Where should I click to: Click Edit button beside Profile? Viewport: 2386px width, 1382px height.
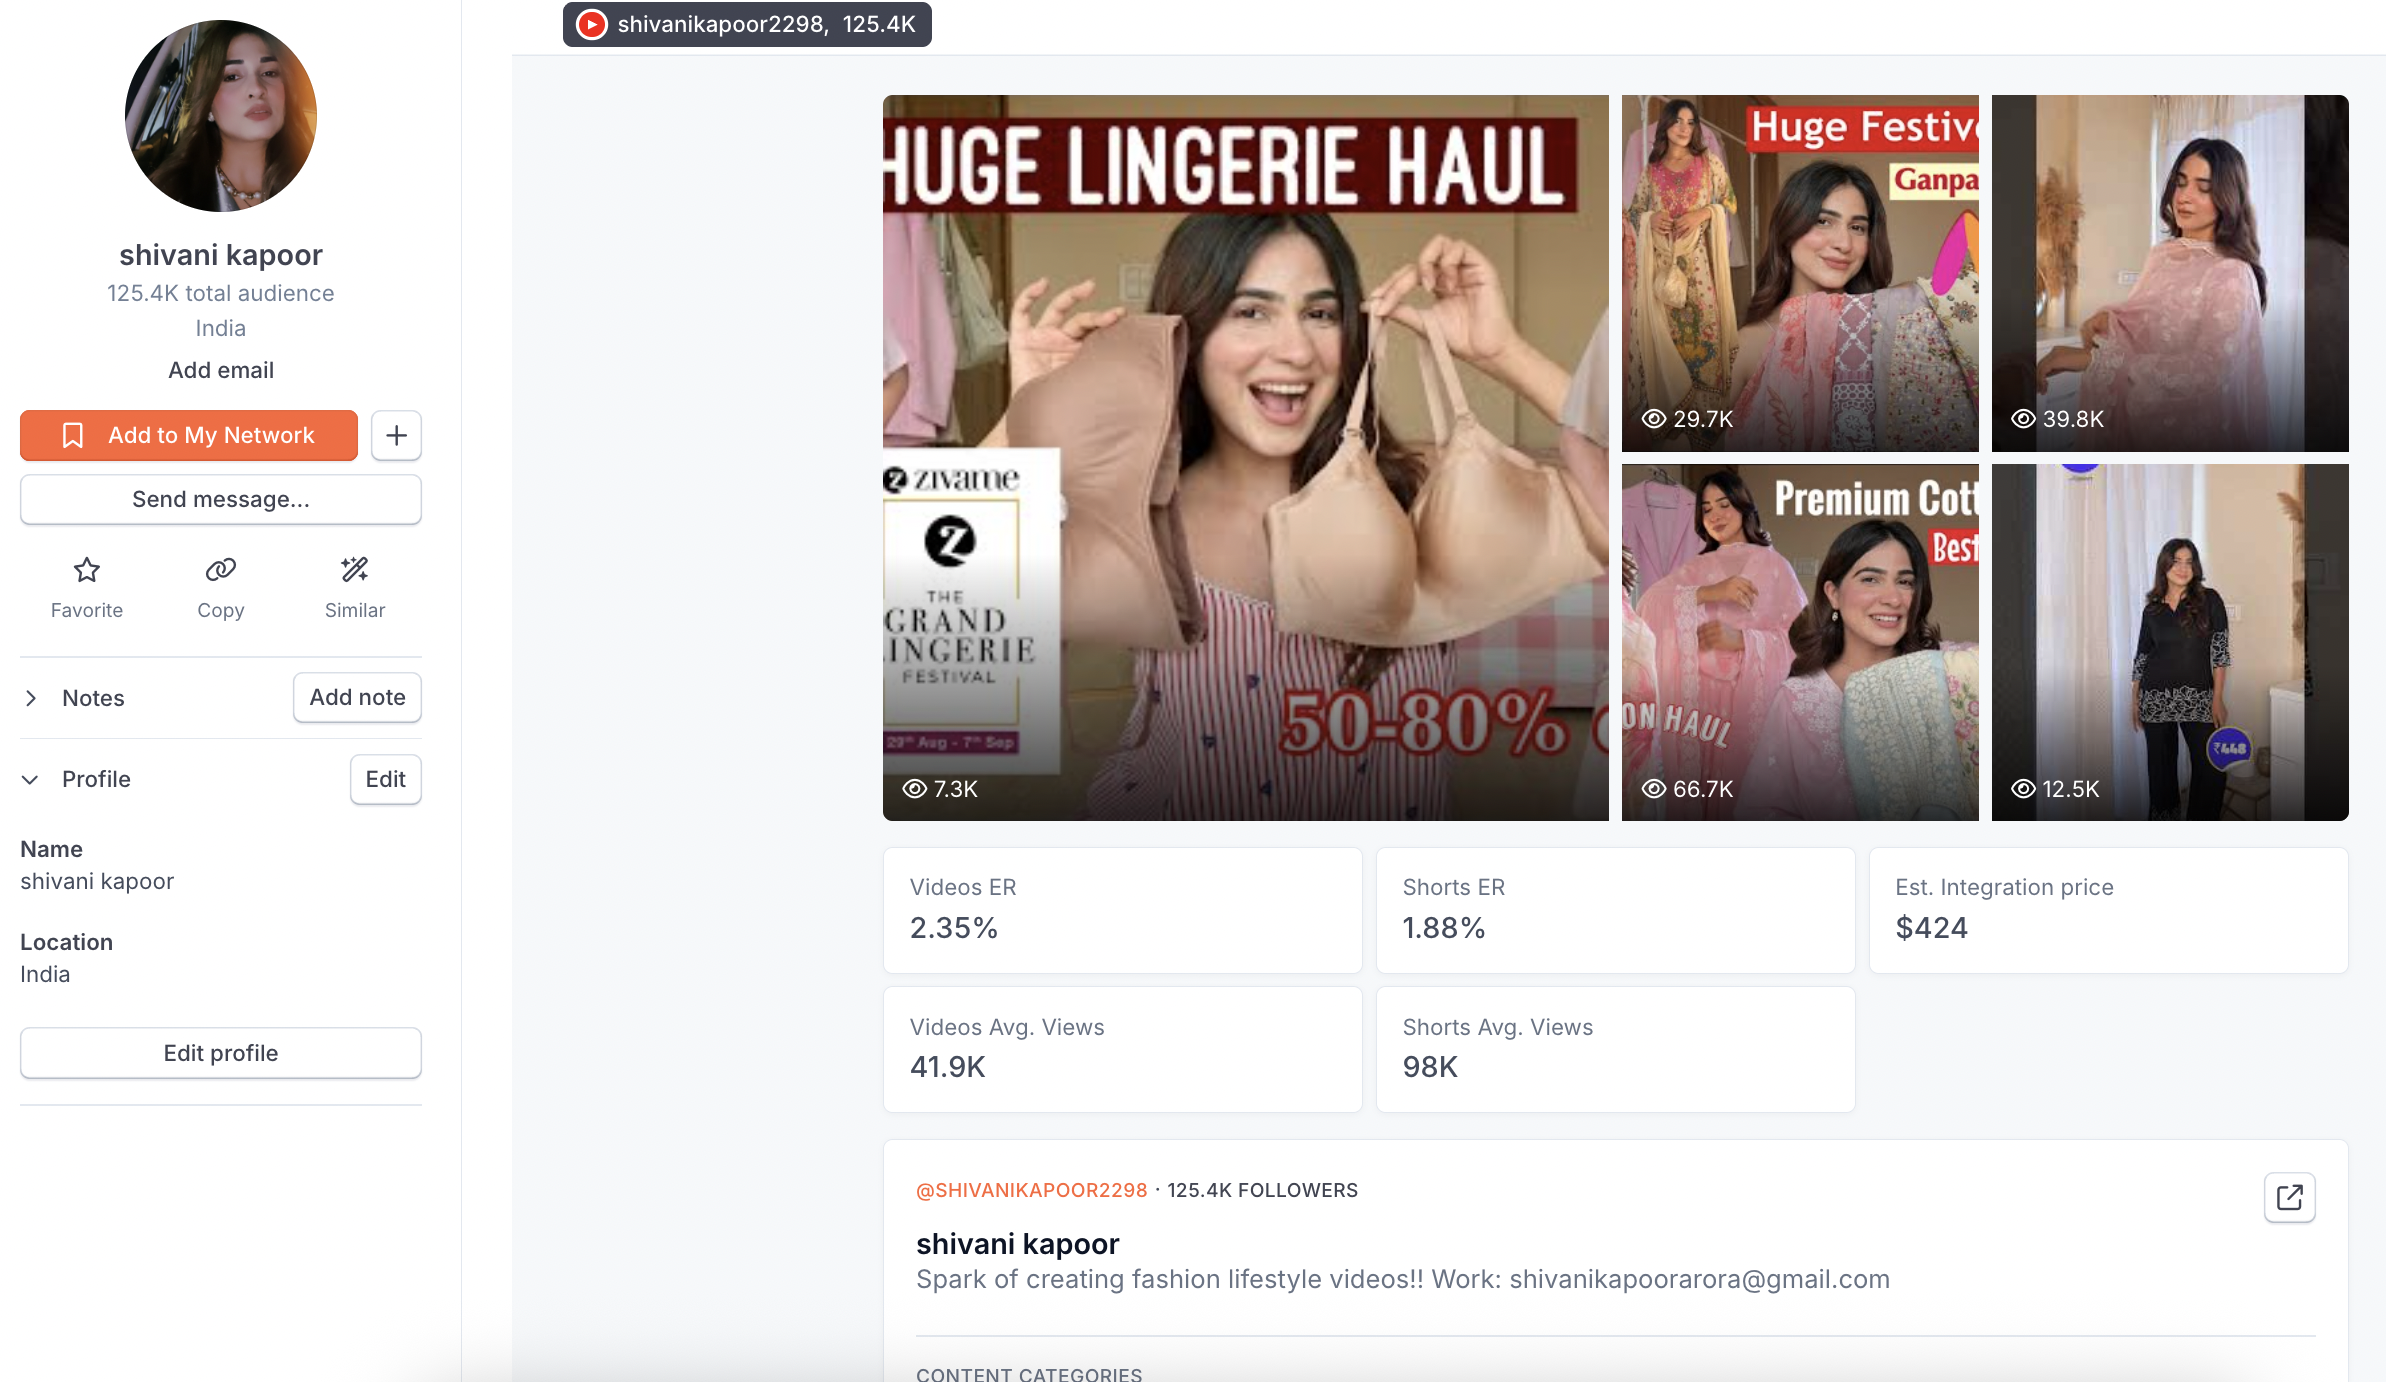tap(385, 779)
